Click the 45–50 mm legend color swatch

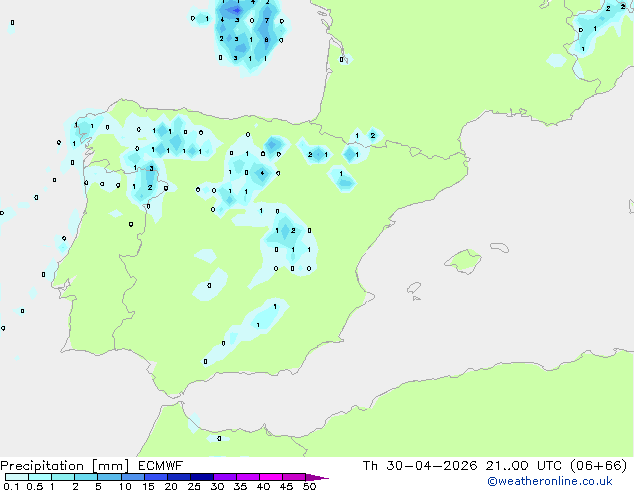(294, 477)
